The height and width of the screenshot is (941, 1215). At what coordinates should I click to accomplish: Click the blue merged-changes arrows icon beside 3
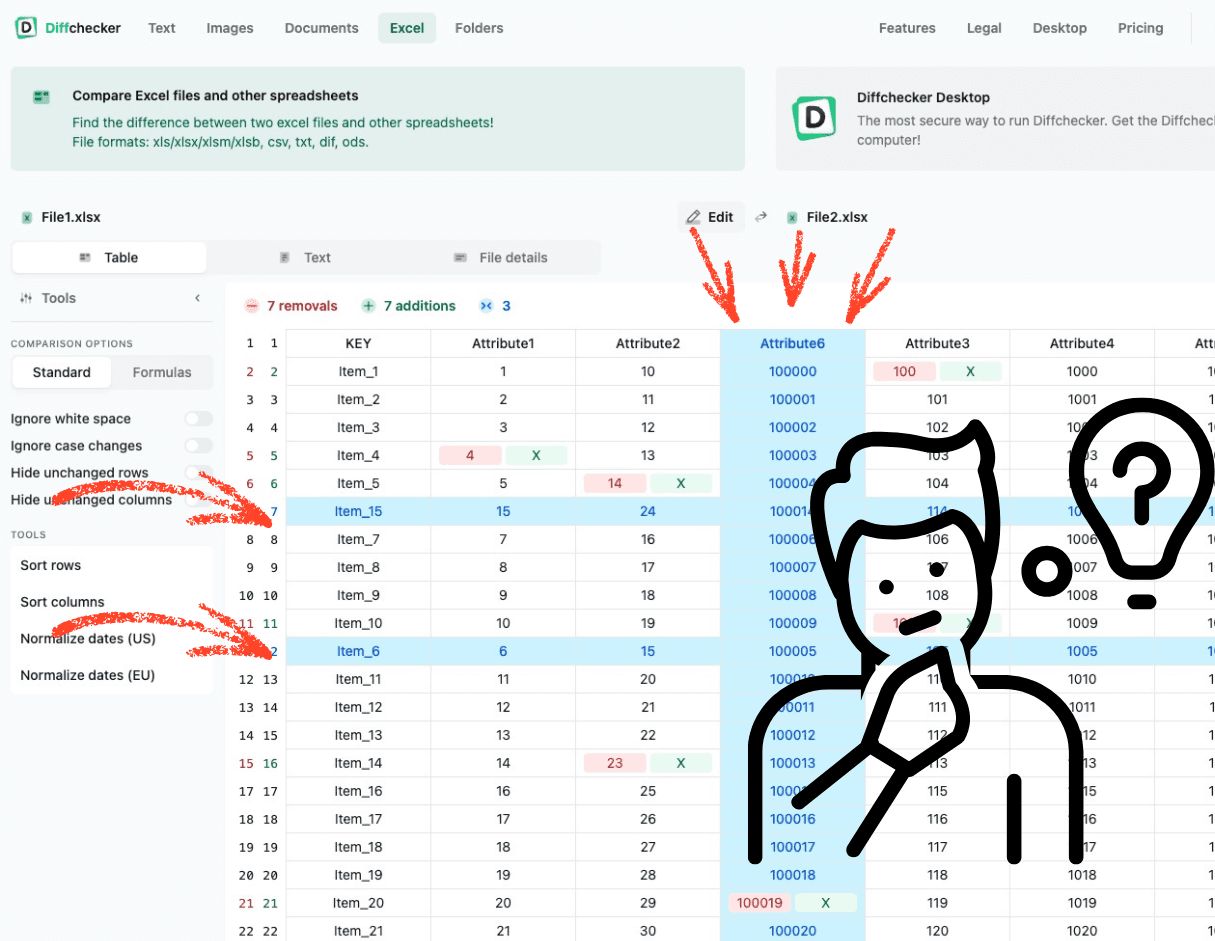coord(487,306)
